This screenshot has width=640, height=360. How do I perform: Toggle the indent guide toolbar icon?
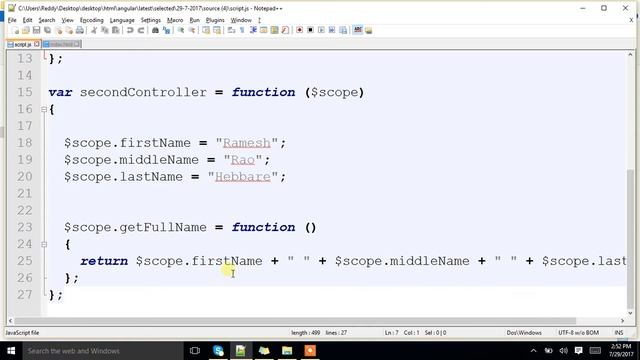[253, 30]
